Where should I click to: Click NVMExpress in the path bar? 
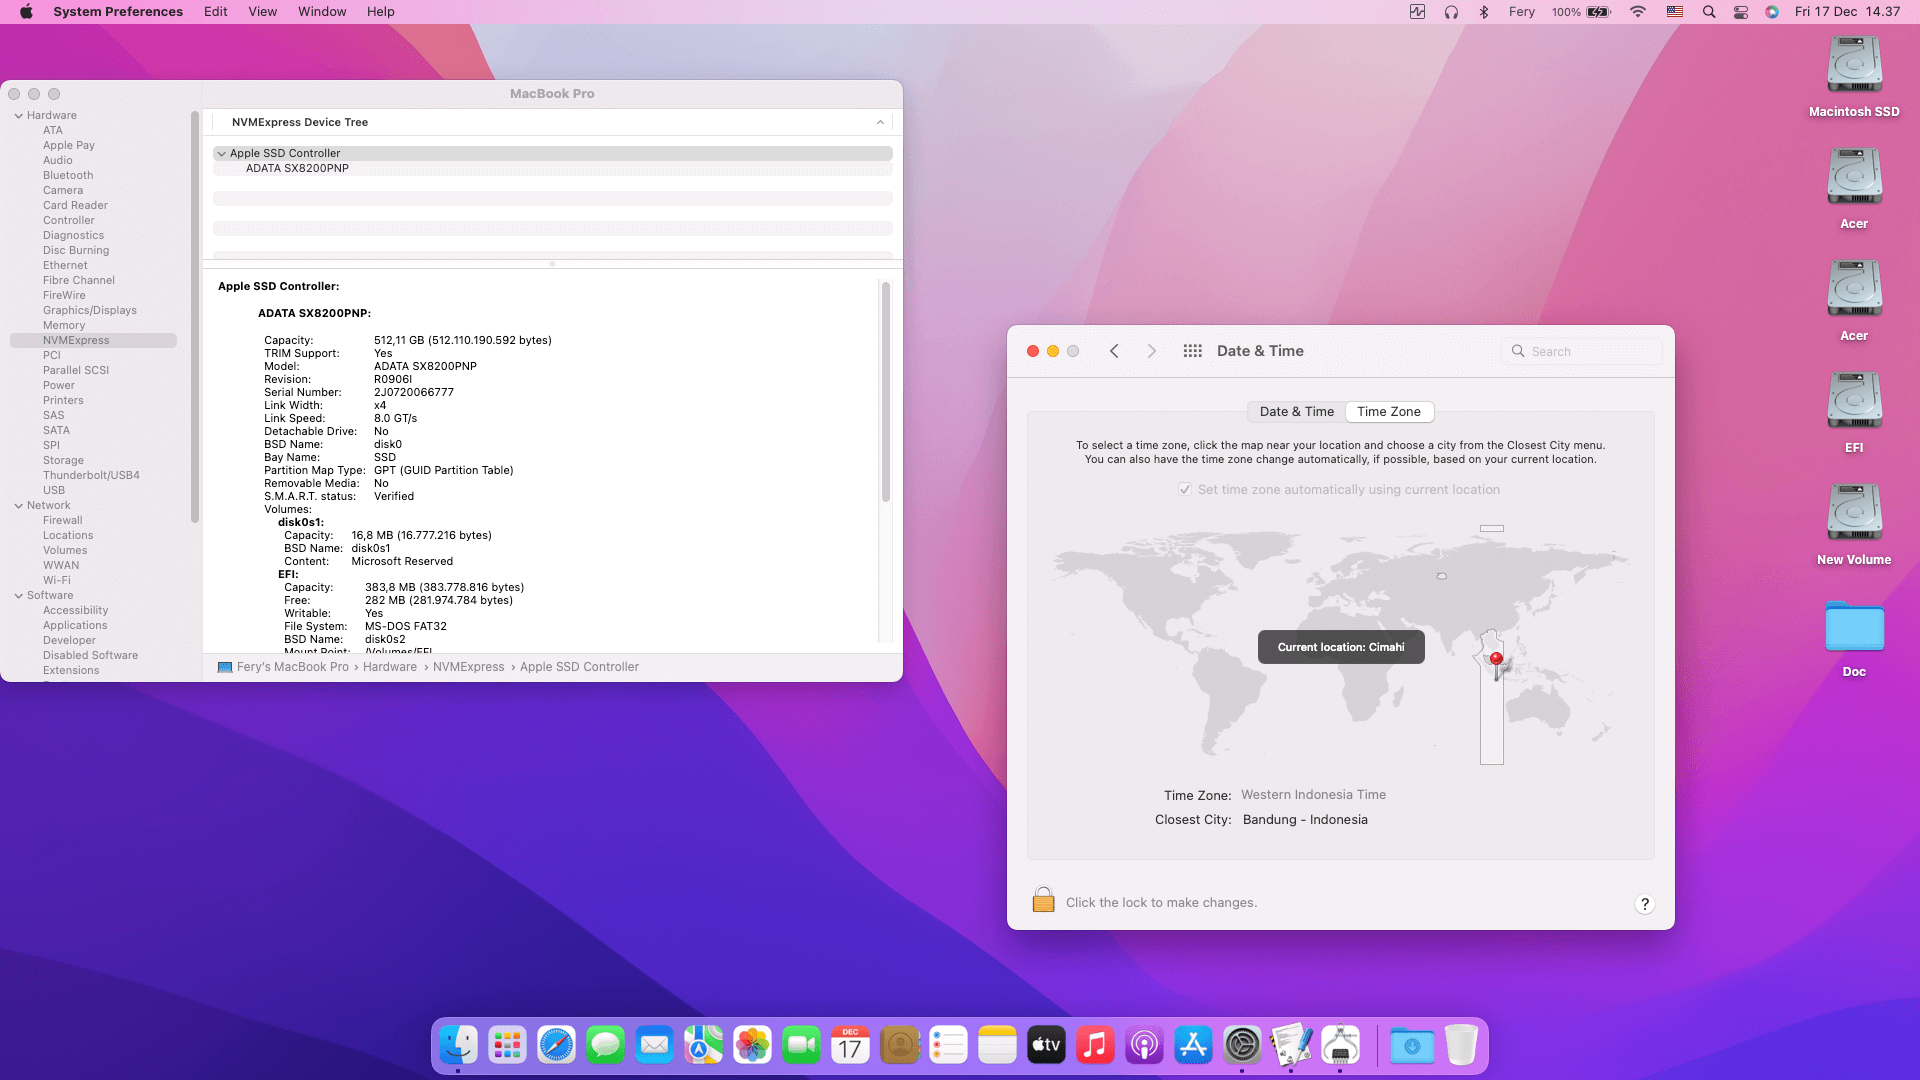click(468, 667)
